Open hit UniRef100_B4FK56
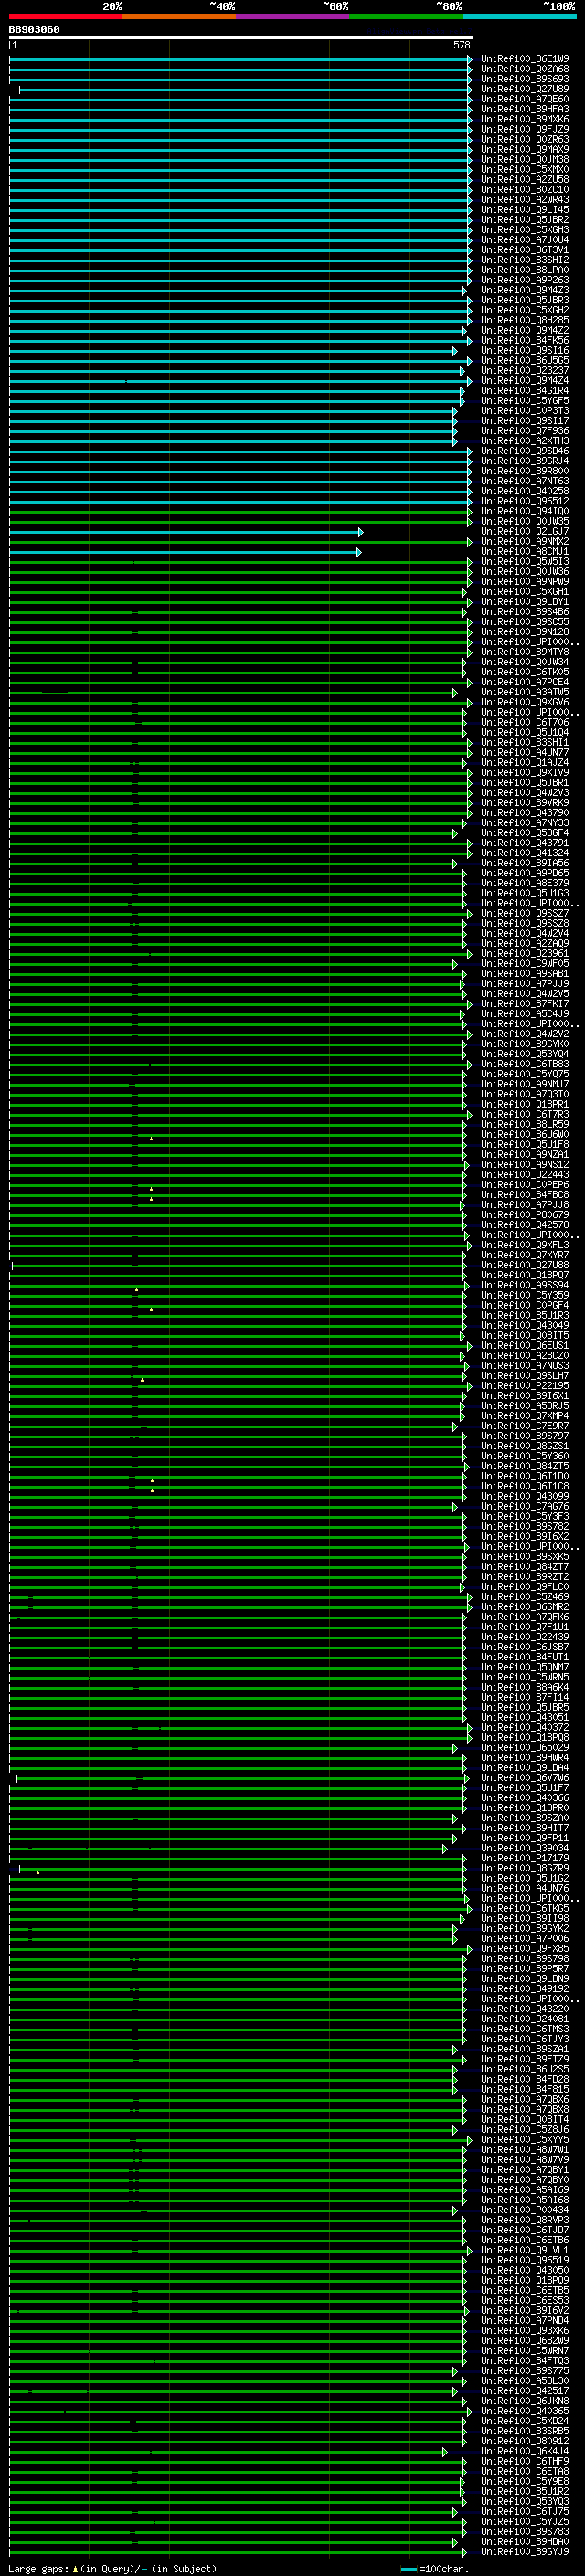This screenshot has height=2576, width=585. click(x=525, y=341)
